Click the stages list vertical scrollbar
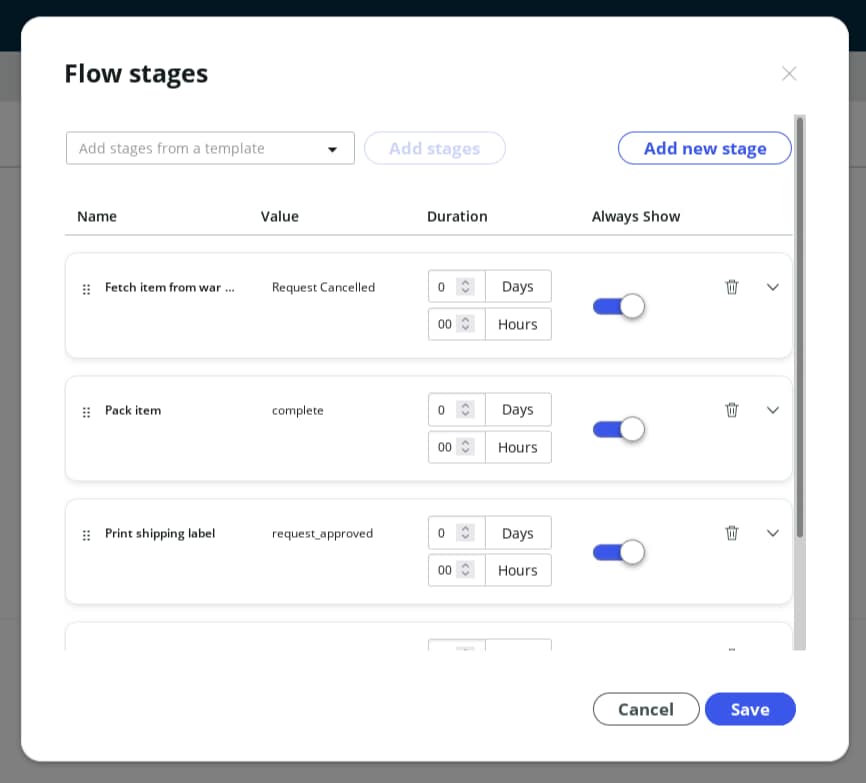 pos(800,327)
